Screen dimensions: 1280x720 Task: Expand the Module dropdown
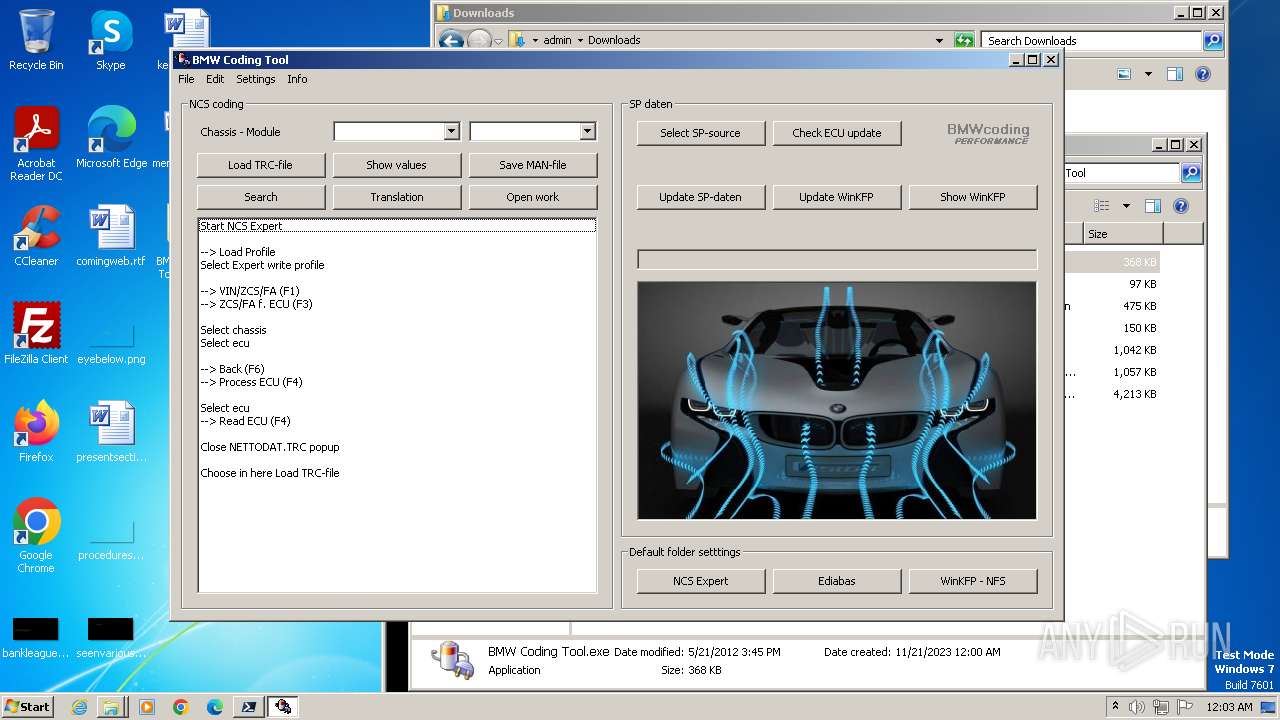coord(587,131)
